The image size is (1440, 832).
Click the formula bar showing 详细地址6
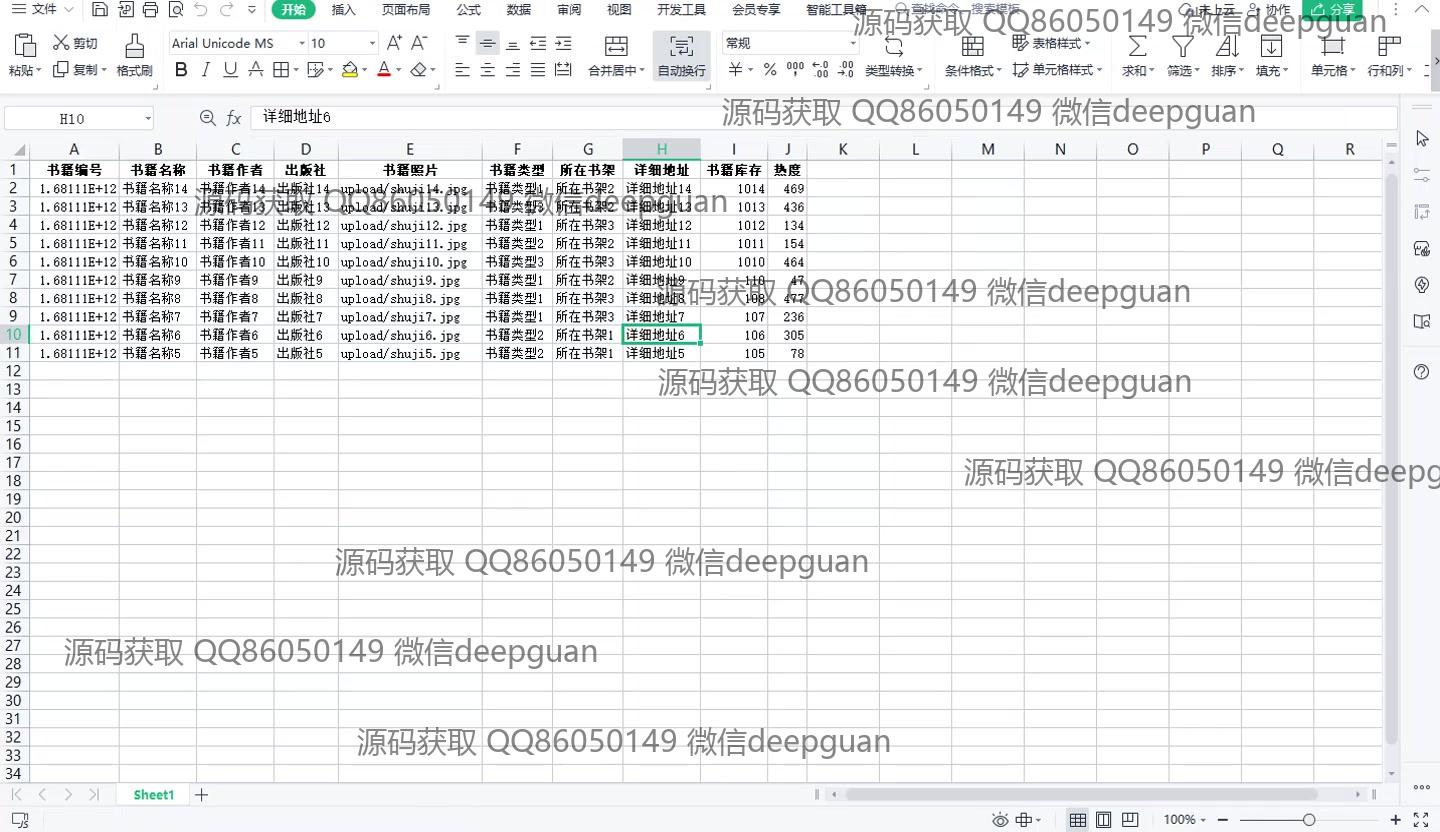[x=700, y=118]
